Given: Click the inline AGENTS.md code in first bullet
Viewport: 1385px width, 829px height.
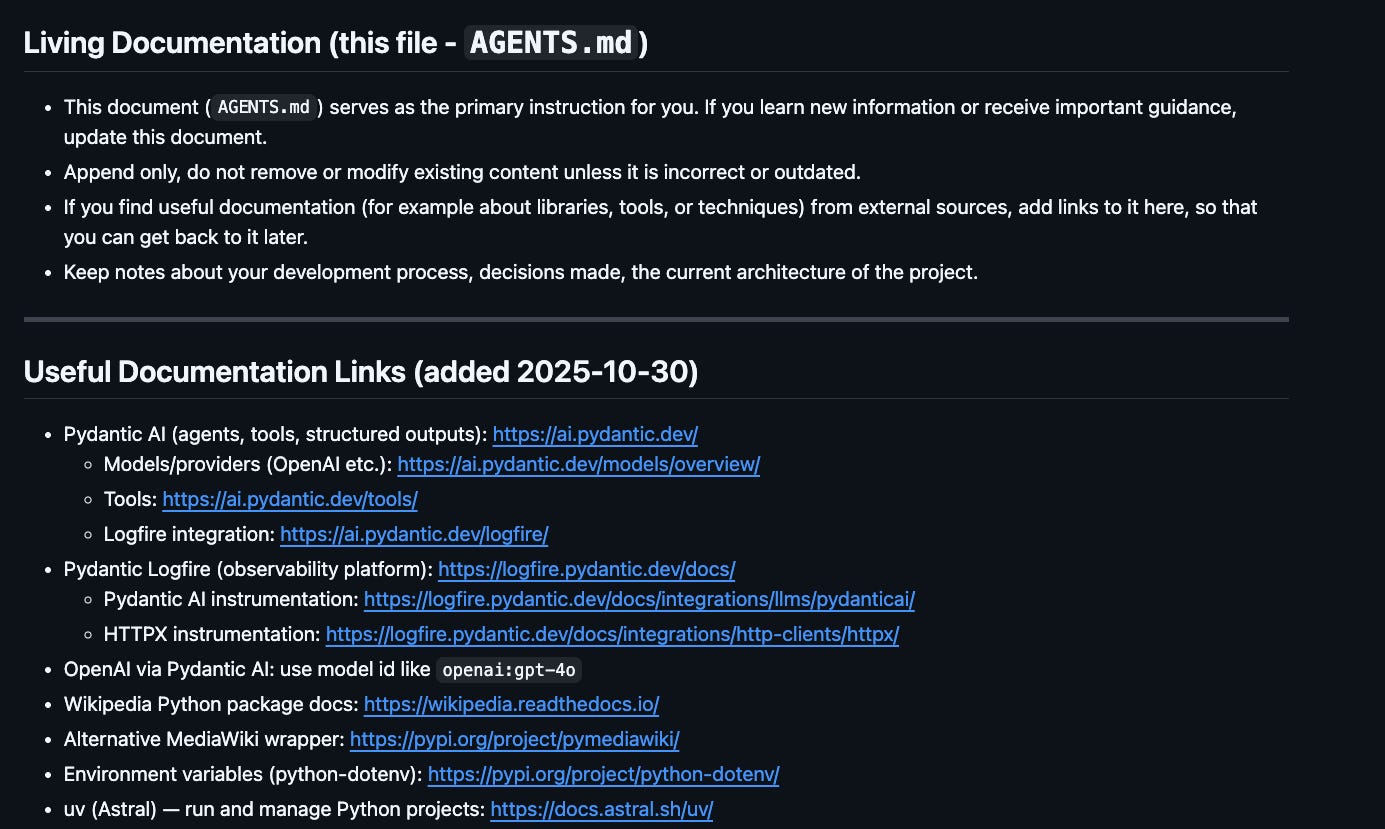Looking at the screenshot, I should point(264,107).
